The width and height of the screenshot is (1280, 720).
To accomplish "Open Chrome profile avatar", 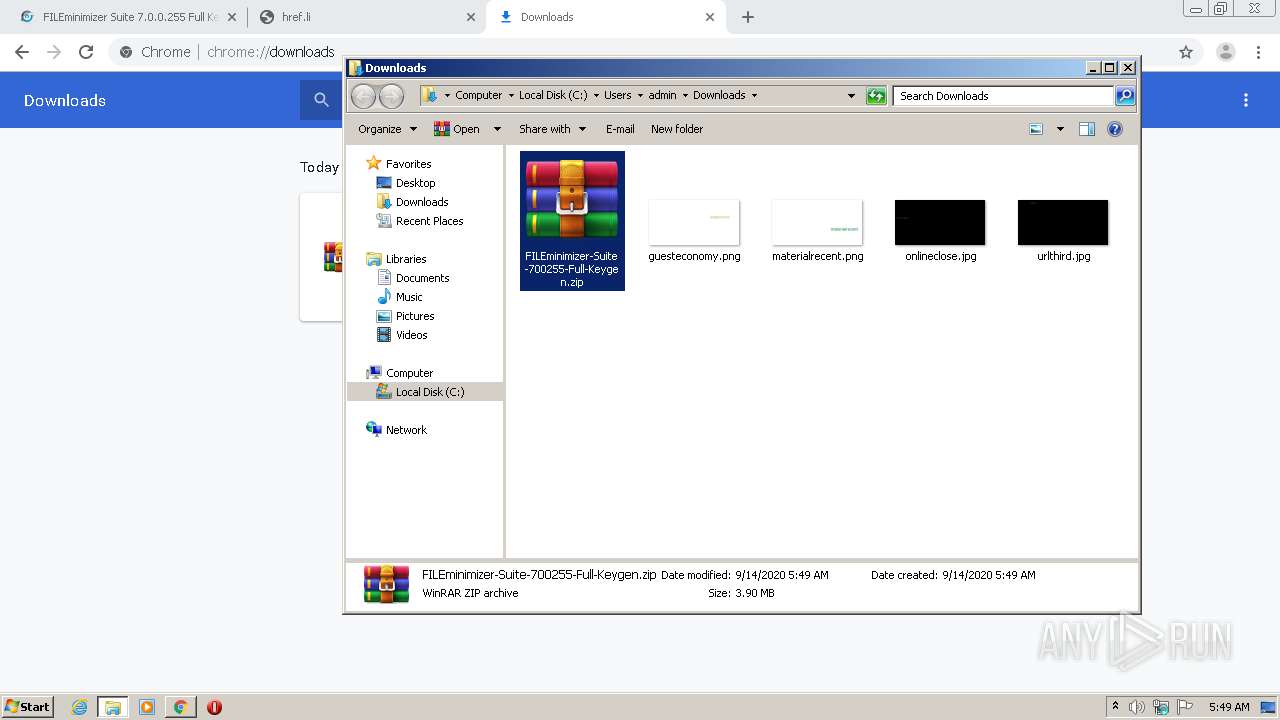I will pyautogui.click(x=1226, y=52).
